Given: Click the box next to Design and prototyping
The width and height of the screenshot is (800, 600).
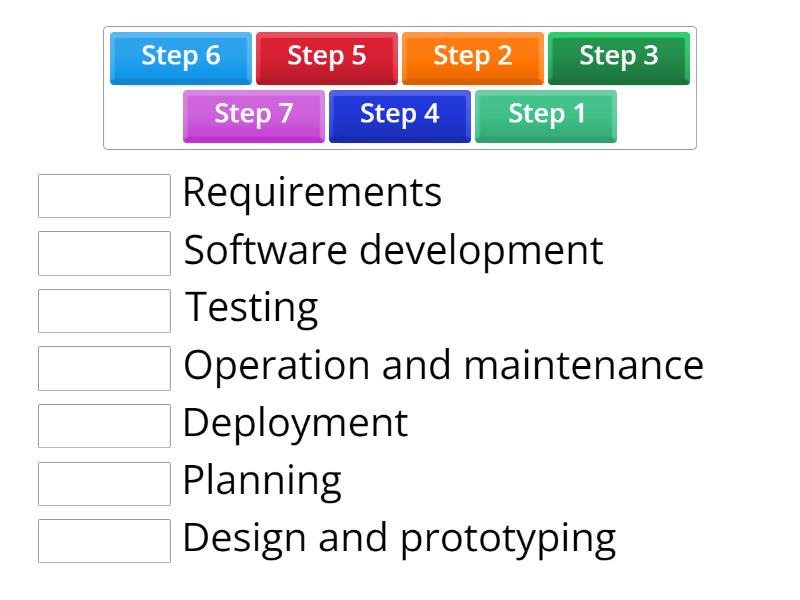Looking at the screenshot, I should (104, 542).
